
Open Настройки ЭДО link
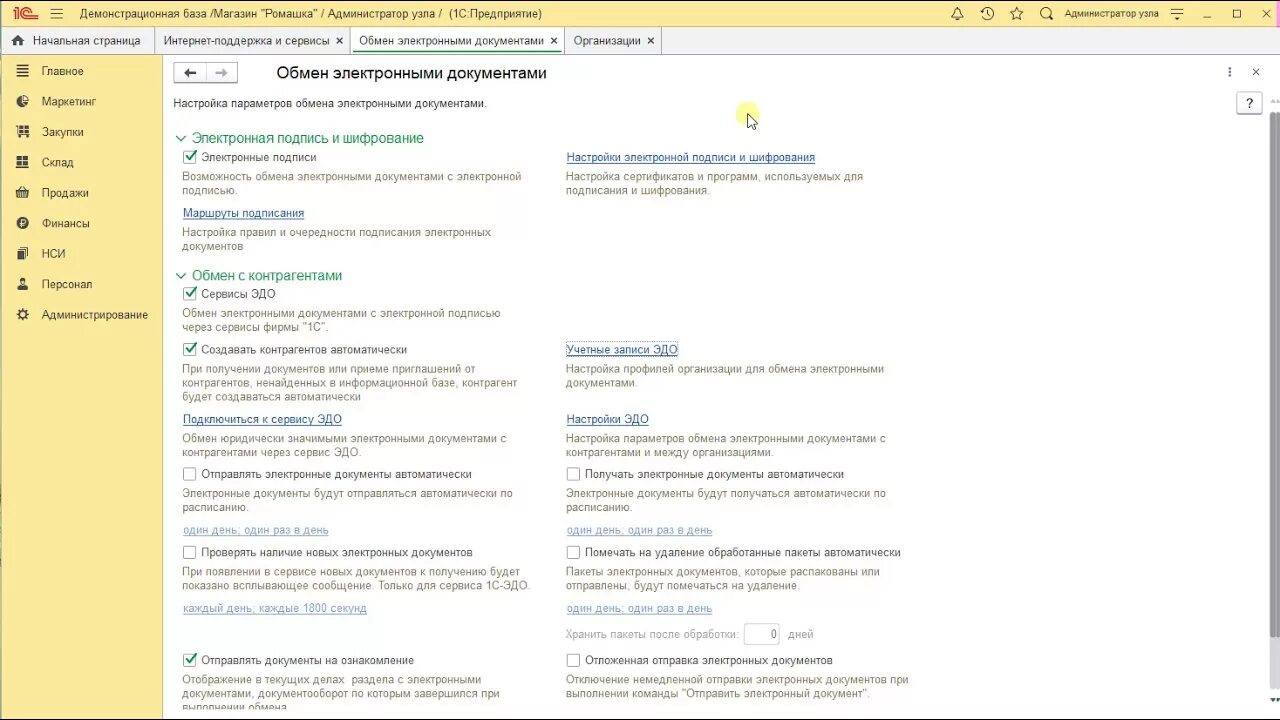[607, 419]
